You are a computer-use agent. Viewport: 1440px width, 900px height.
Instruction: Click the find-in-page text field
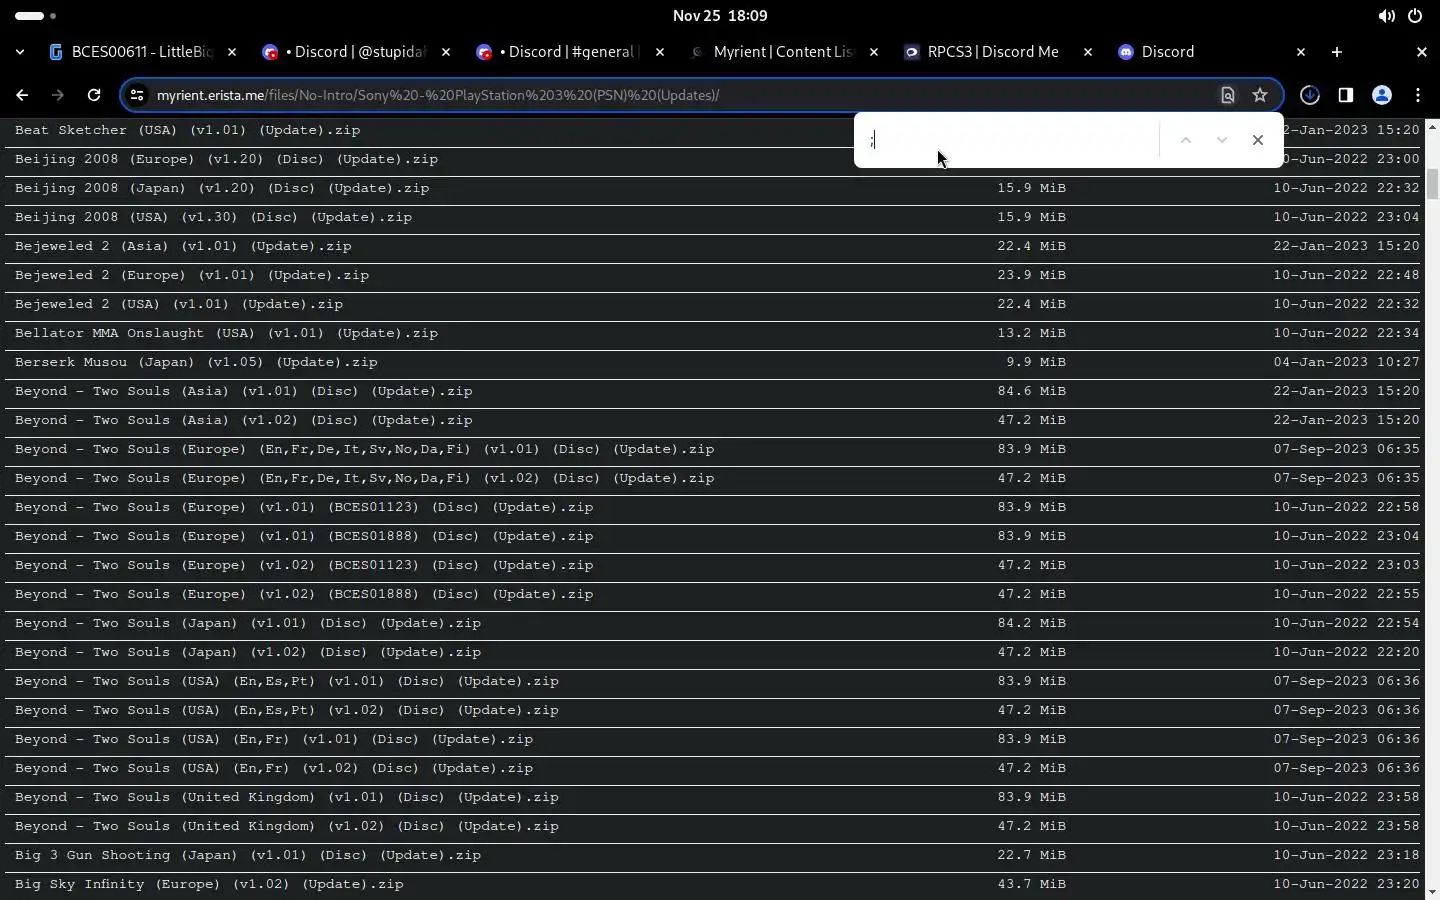point(1010,140)
